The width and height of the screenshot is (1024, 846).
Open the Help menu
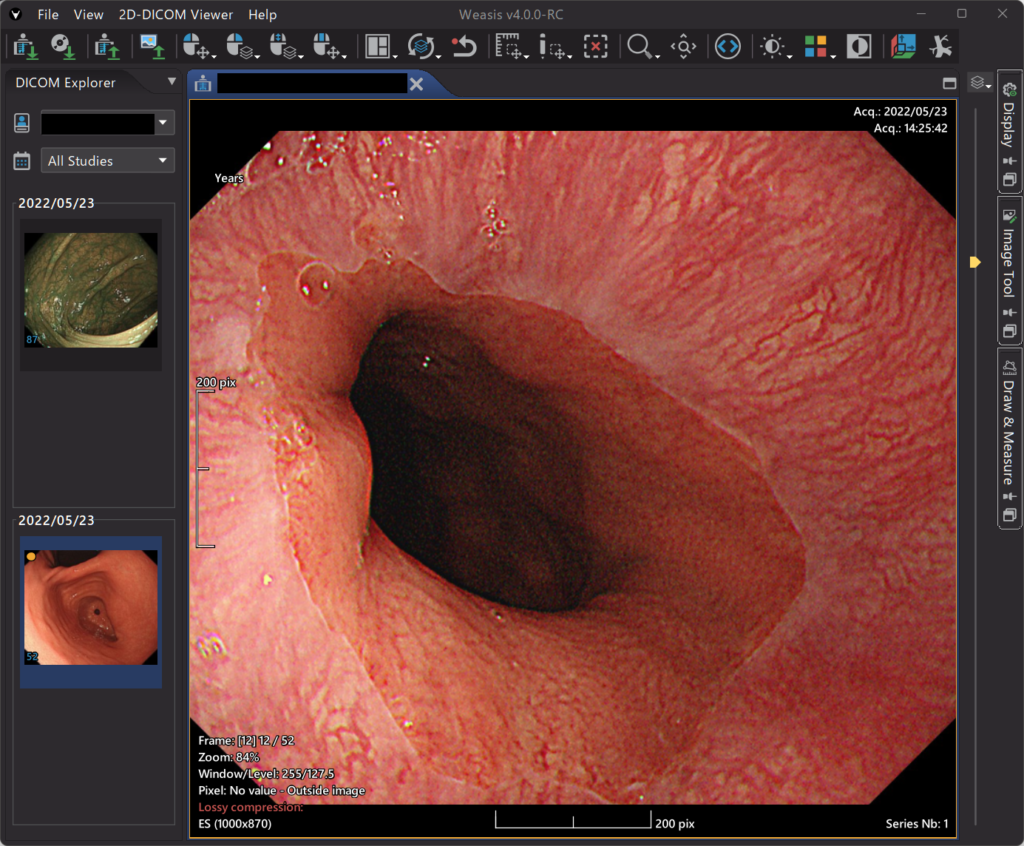262,14
